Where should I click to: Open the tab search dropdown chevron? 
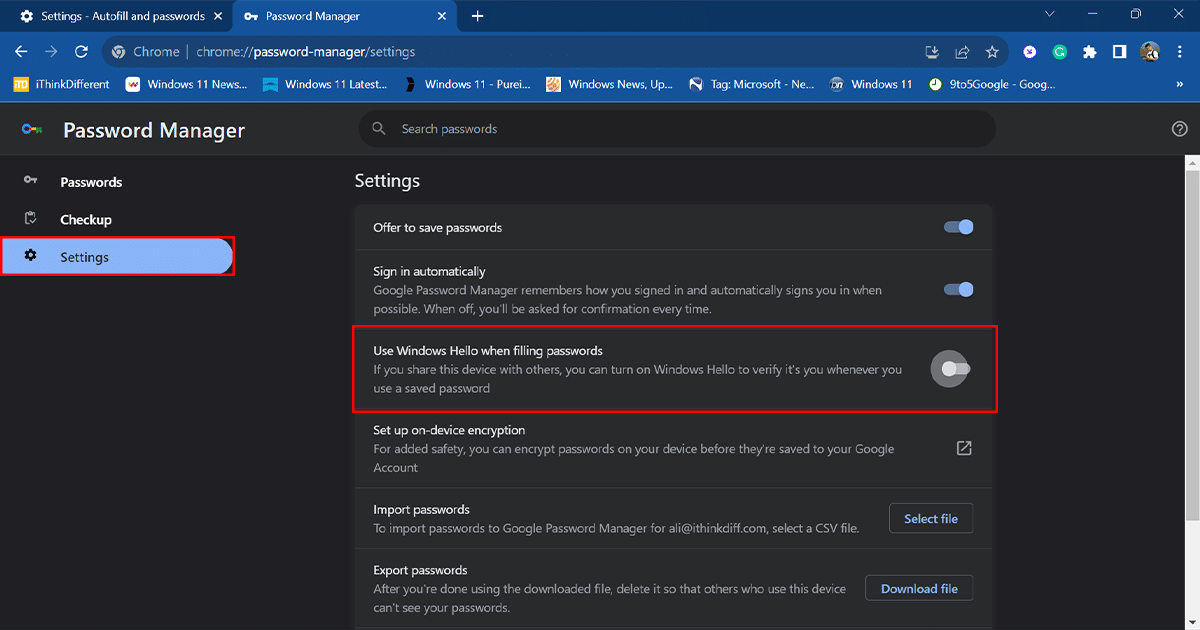(1049, 14)
